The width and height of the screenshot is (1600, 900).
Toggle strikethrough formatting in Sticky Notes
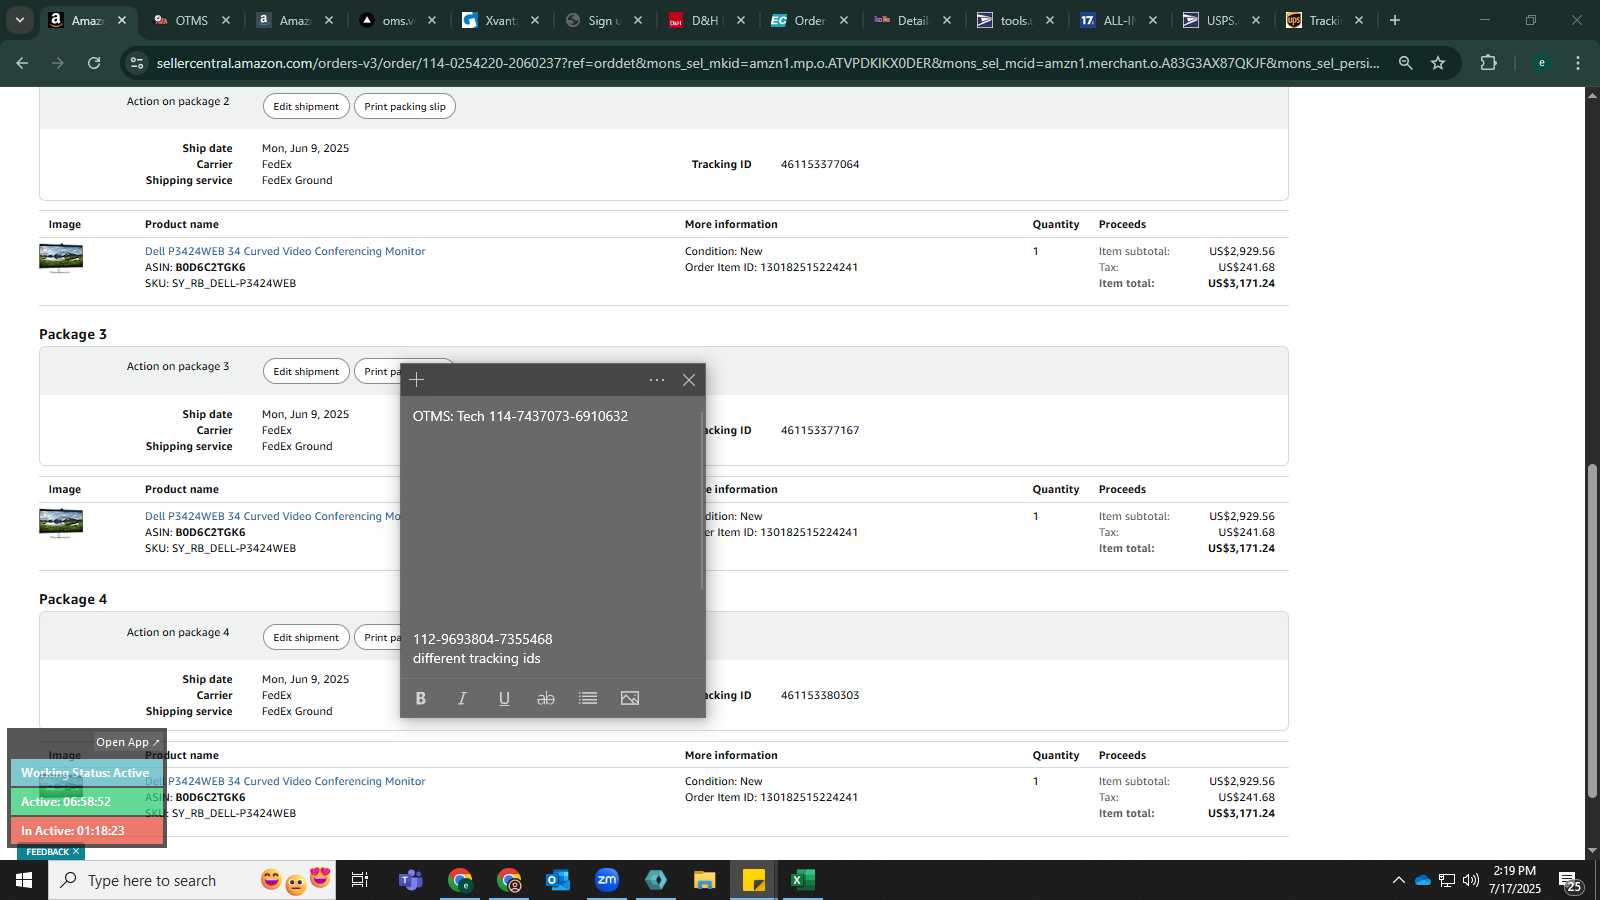546,698
